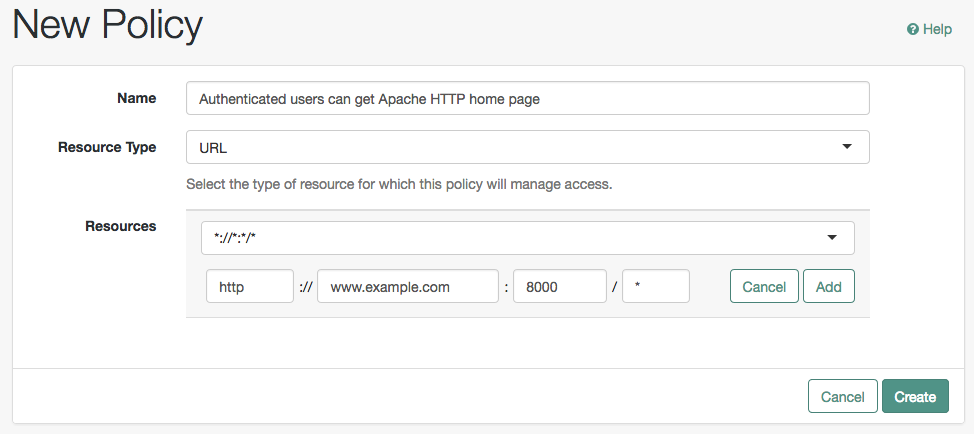Click the resource type description hint text
974x434 pixels.
[399, 184]
